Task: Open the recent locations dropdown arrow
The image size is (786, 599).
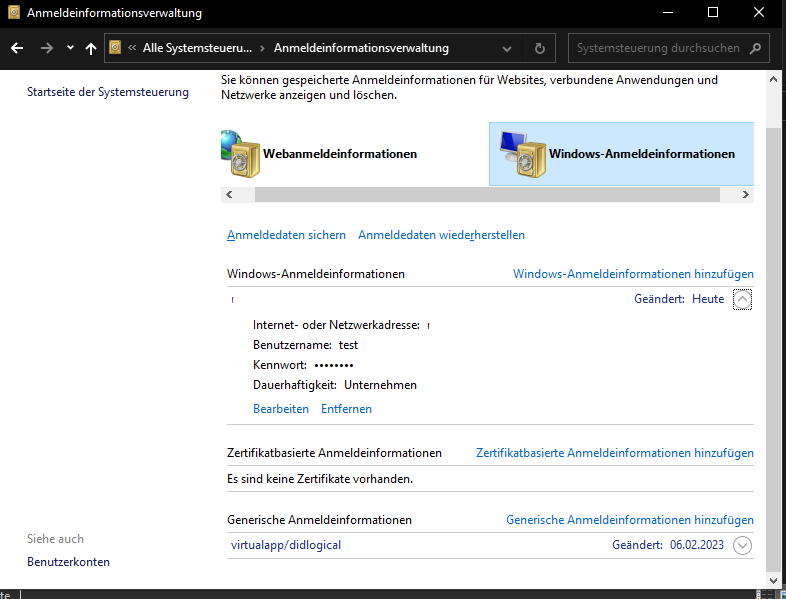Action: (x=70, y=48)
